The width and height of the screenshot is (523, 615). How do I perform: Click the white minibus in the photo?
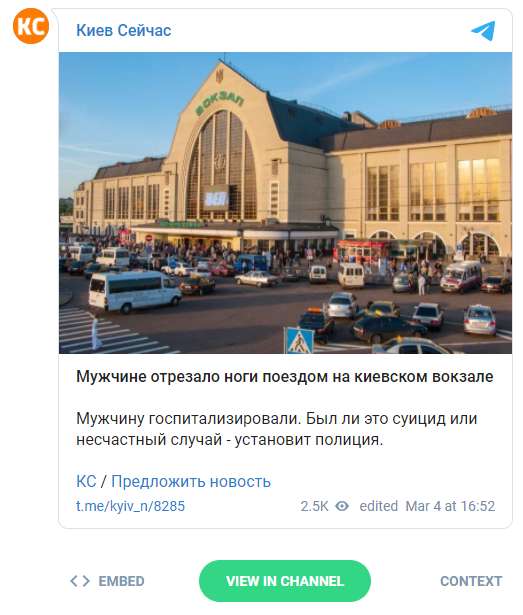[135, 291]
